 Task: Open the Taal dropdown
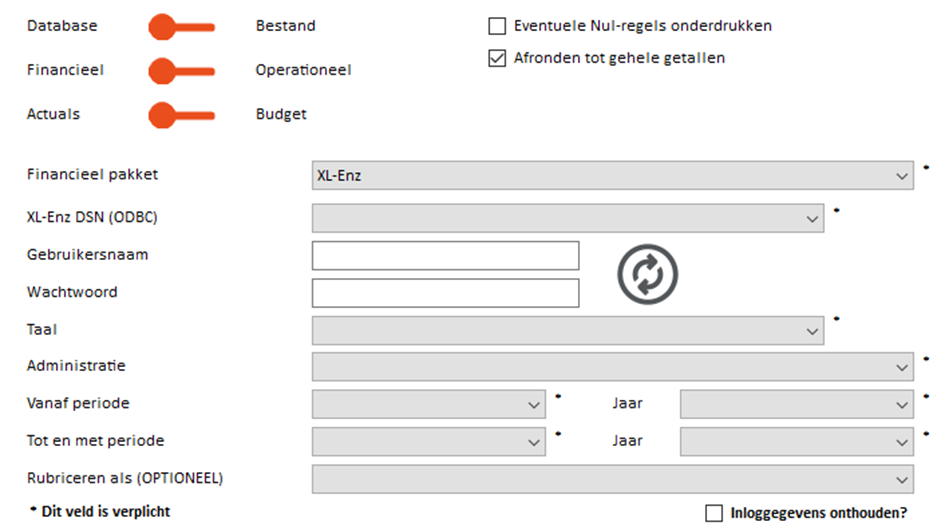coord(568,330)
